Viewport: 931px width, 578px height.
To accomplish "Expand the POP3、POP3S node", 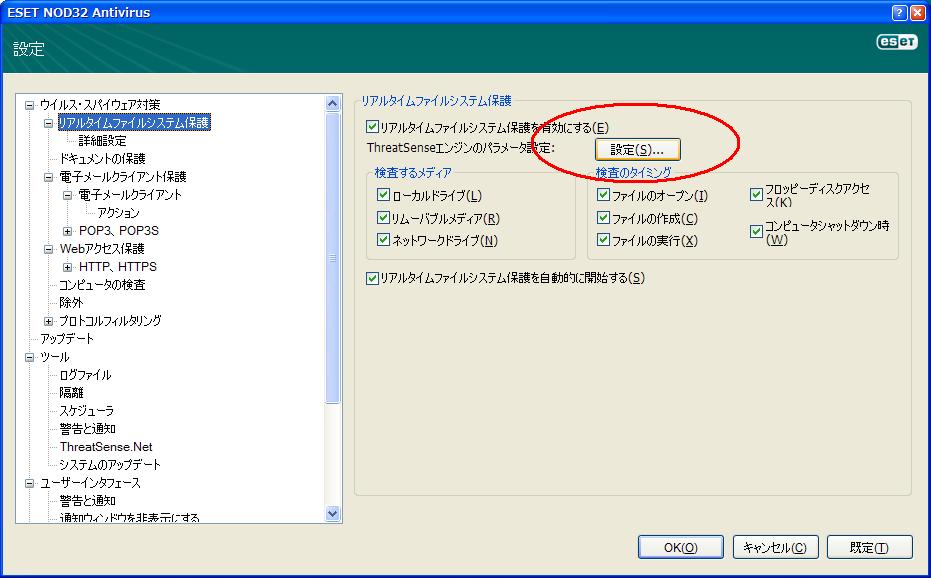I will [x=67, y=231].
